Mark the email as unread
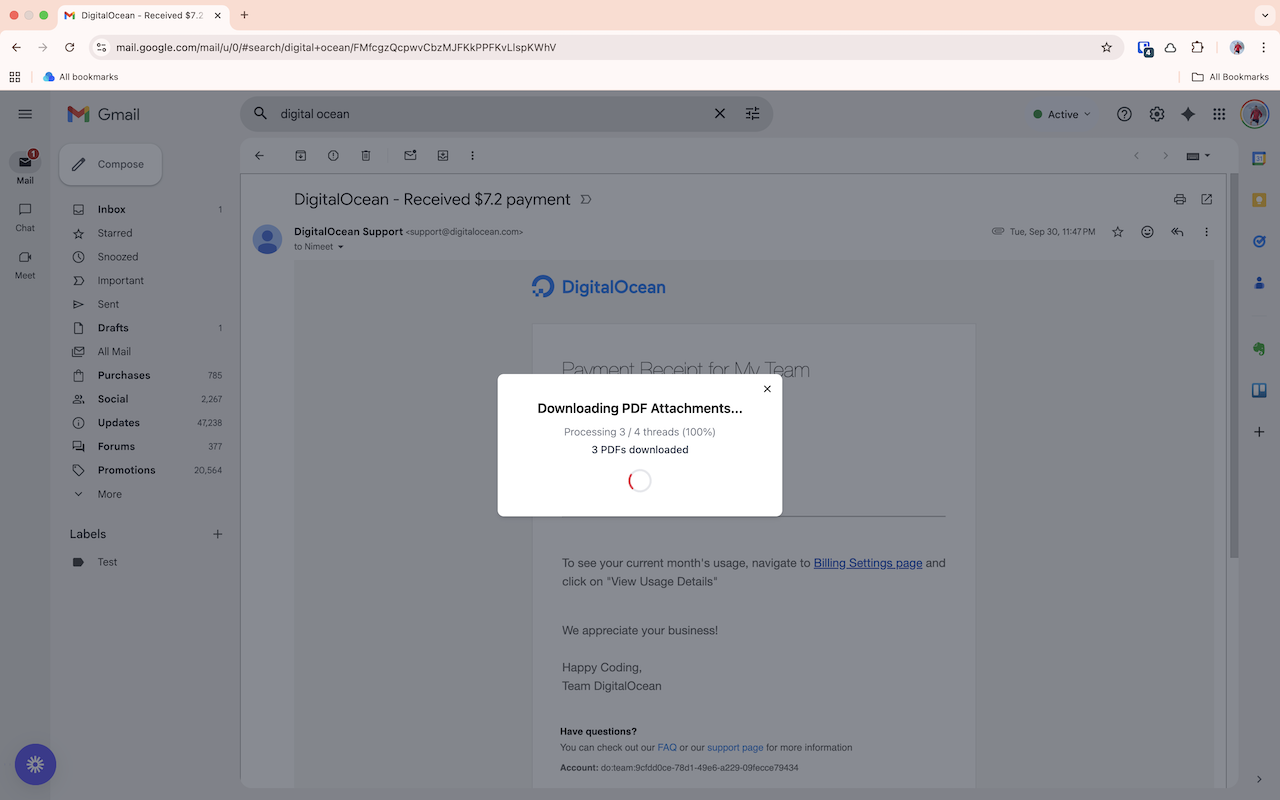1280x800 pixels. tap(410, 156)
